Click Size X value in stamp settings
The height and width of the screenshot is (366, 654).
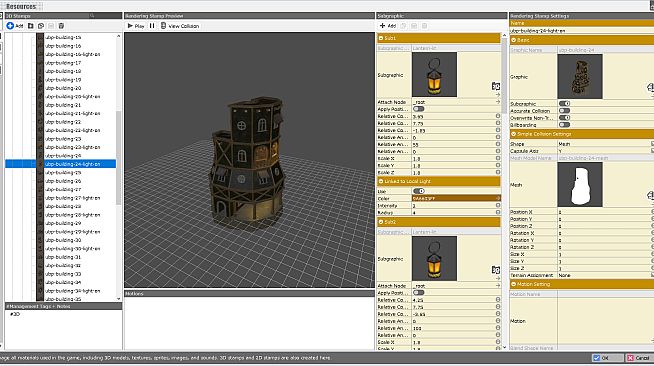(x=604, y=254)
